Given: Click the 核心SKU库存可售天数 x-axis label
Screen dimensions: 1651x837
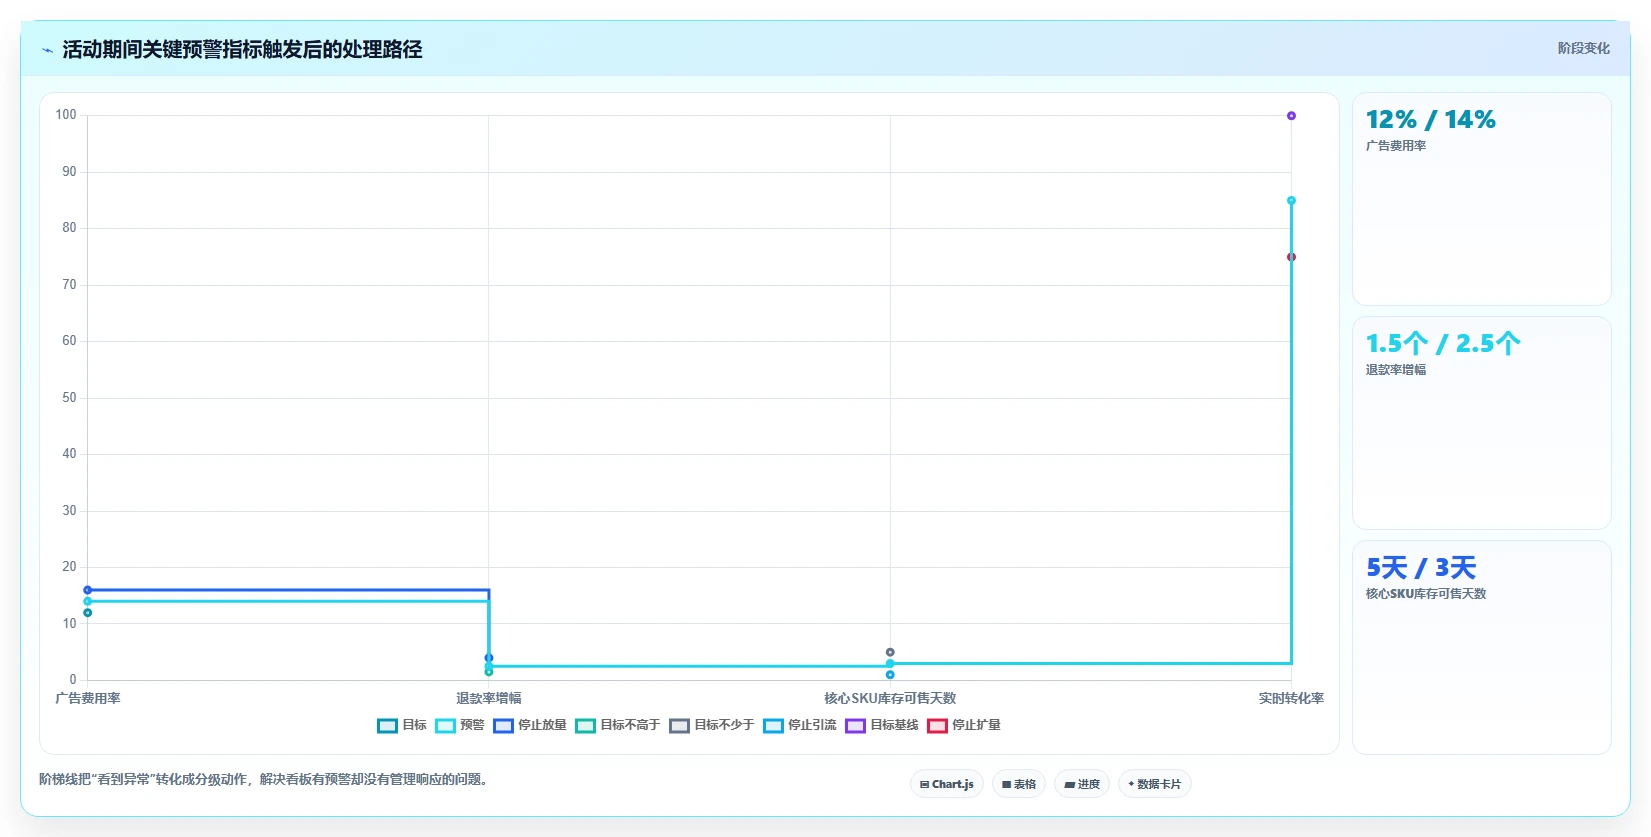Looking at the screenshot, I should tap(890, 698).
